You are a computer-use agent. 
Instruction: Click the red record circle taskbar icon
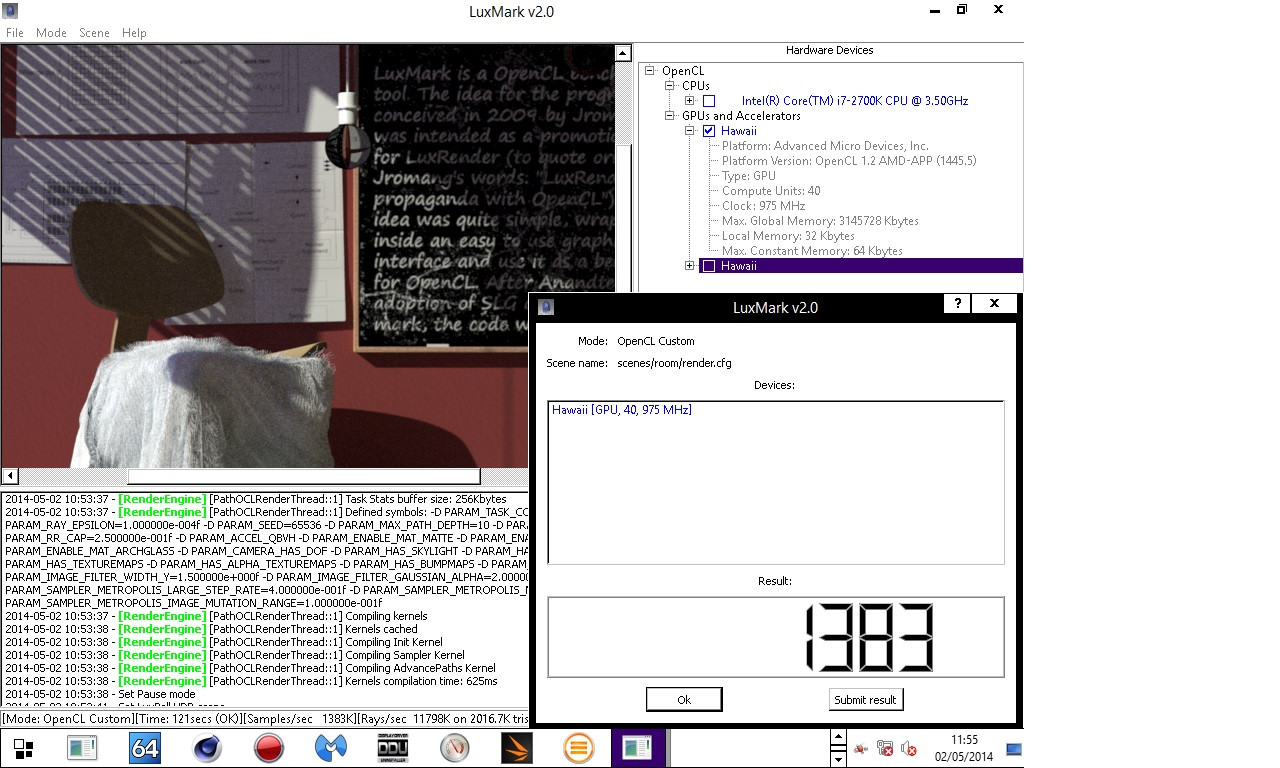coord(268,748)
